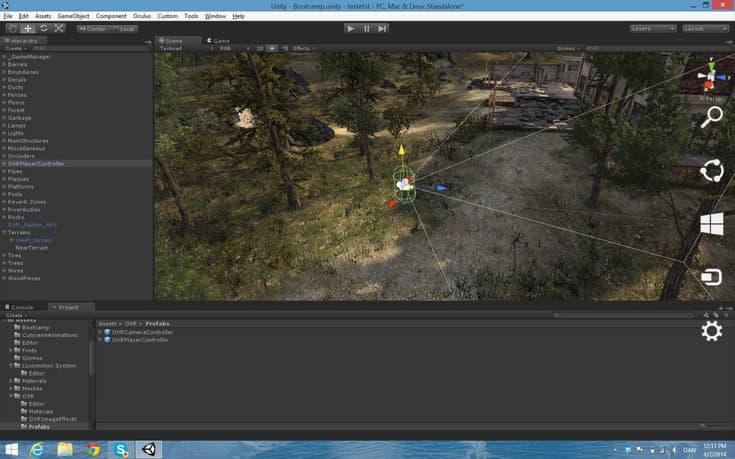This screenshot has height=459, width=735.
Task: Open the Layers dropdown
Action: tap(653, 29)
